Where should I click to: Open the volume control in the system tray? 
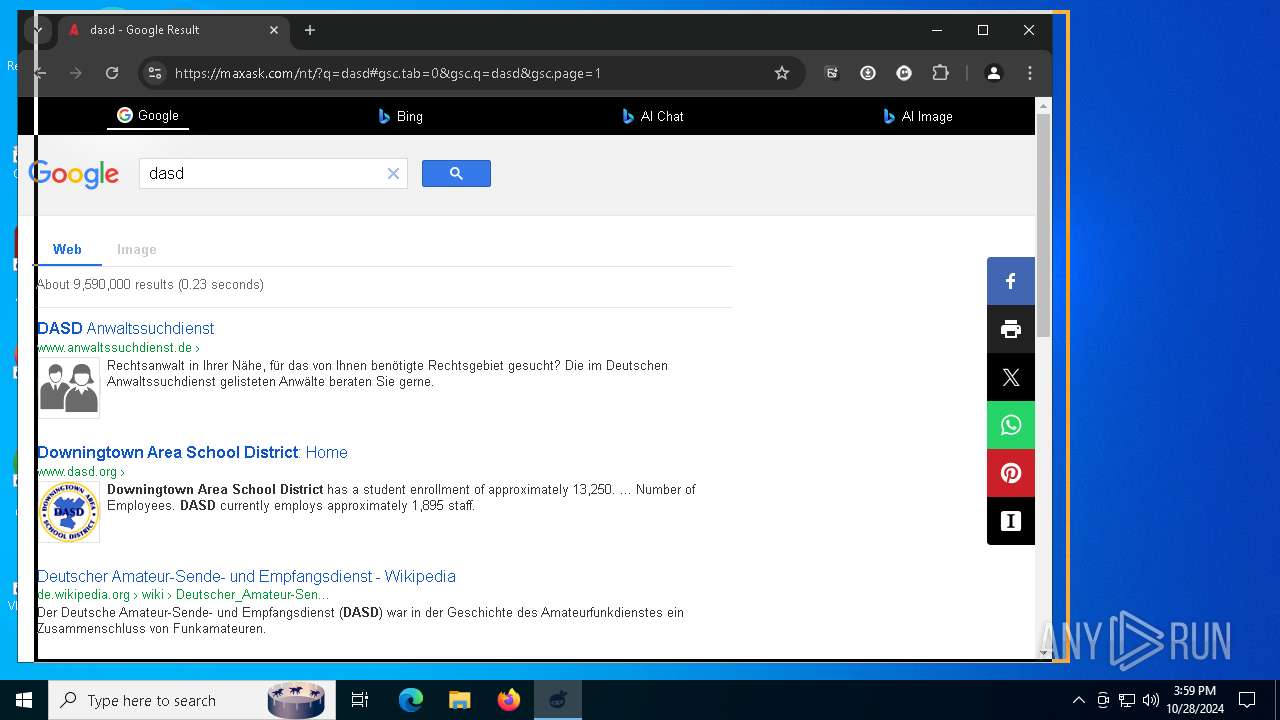[1151, 700]
